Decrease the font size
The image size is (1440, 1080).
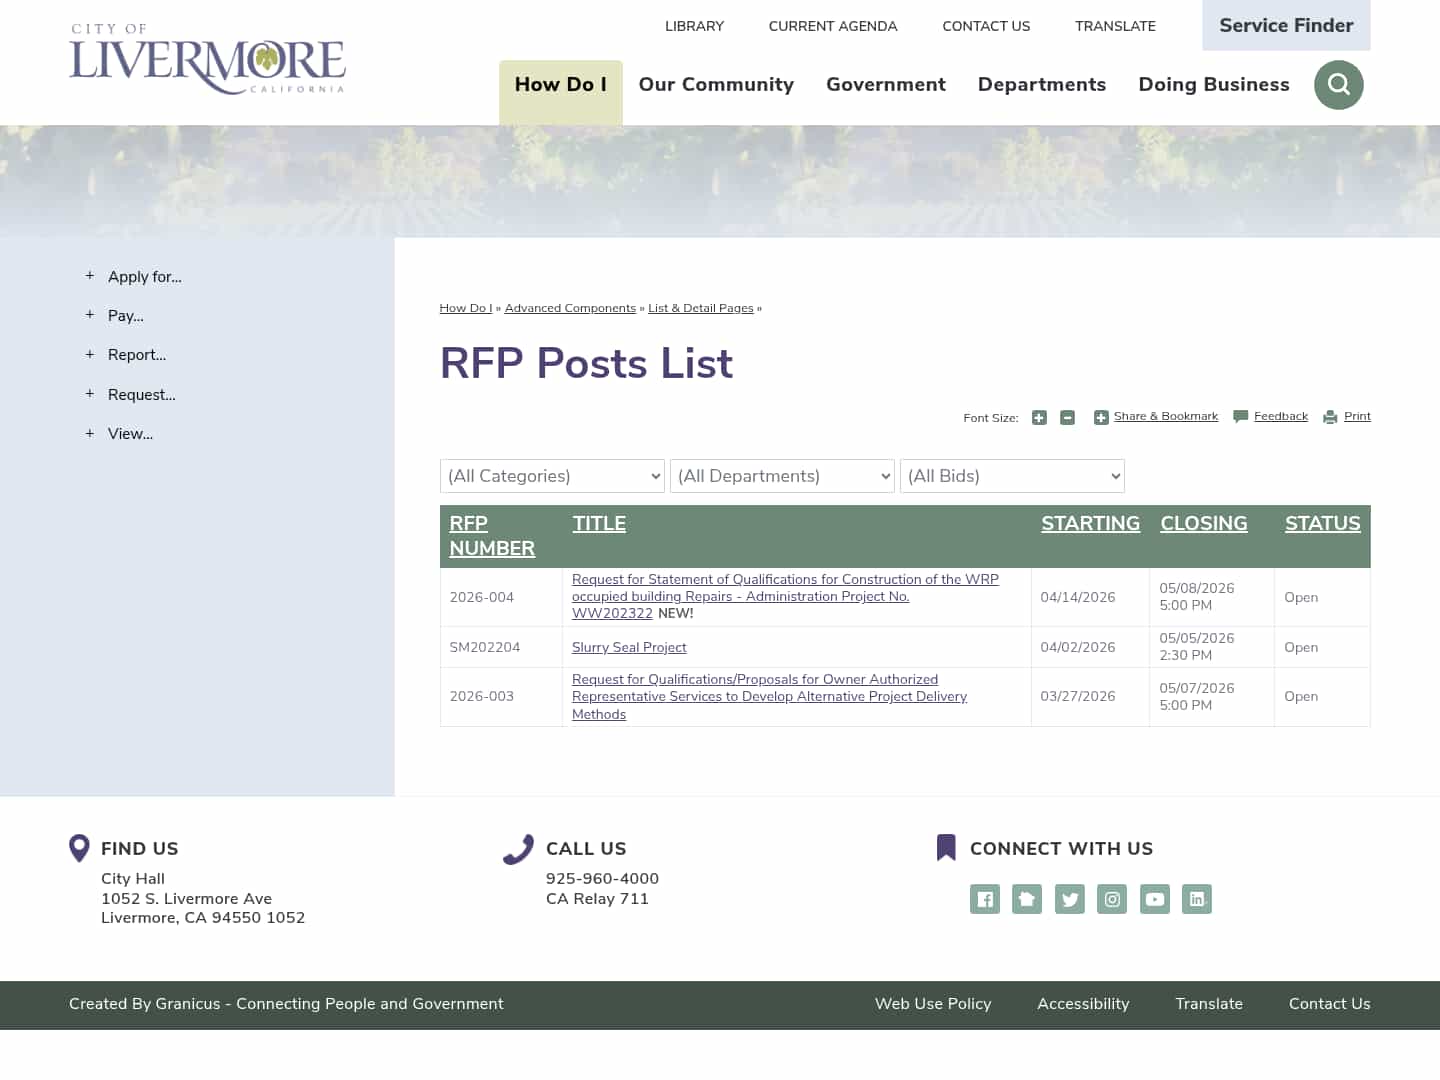pos(1067,417)
